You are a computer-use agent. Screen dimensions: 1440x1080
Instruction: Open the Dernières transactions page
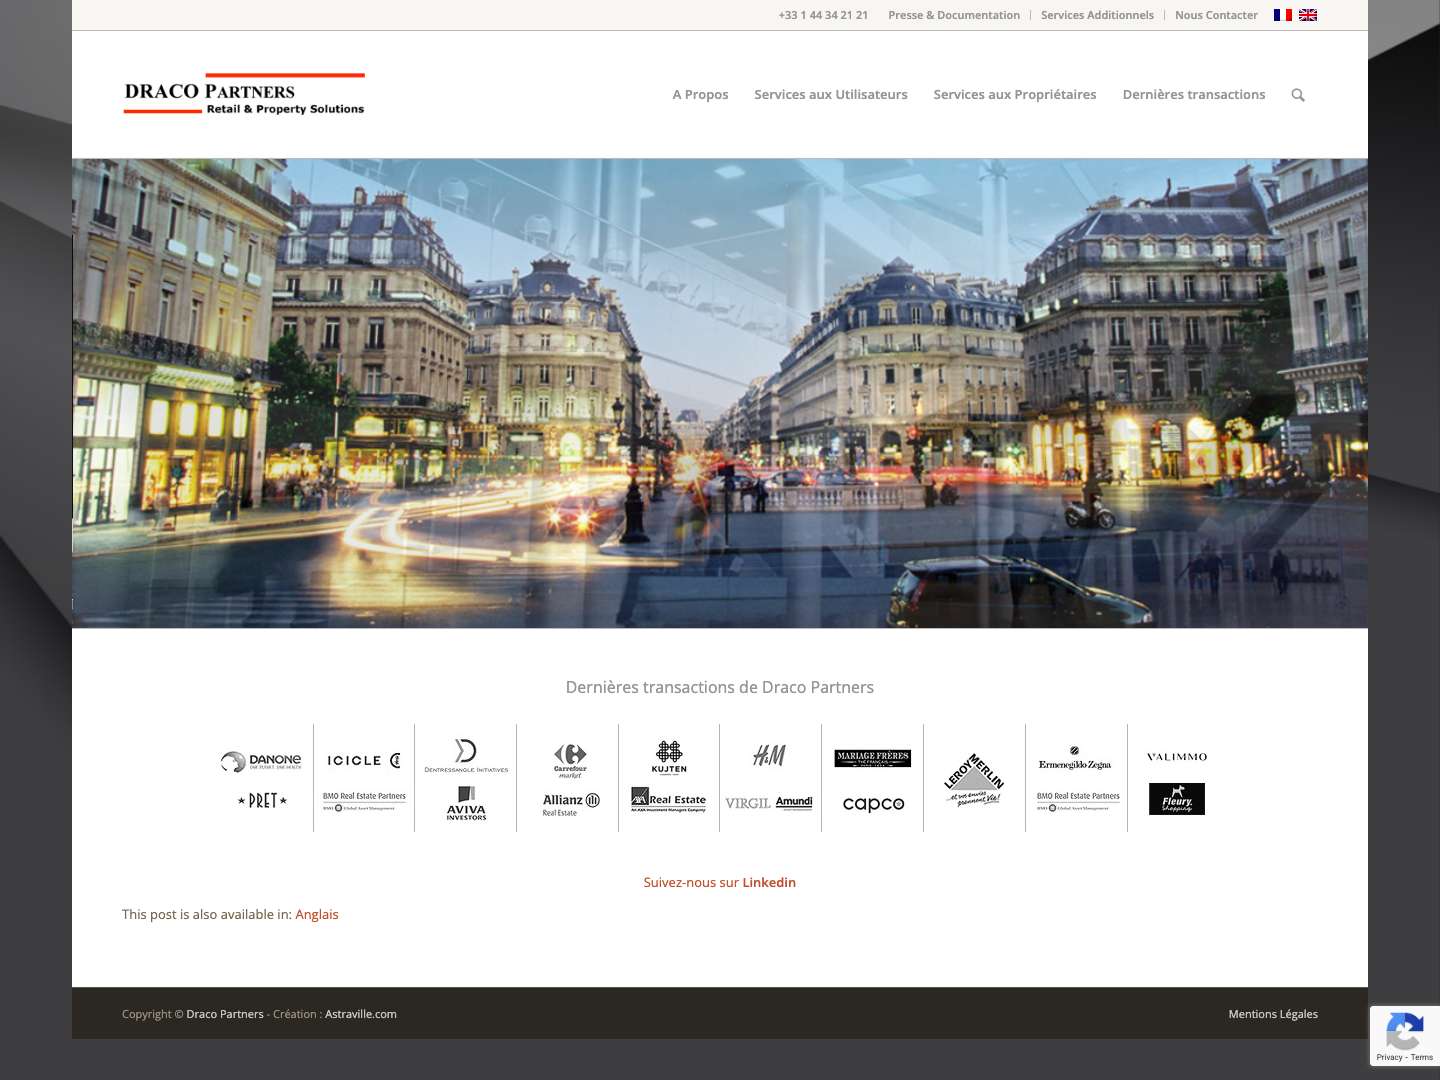1194,94
